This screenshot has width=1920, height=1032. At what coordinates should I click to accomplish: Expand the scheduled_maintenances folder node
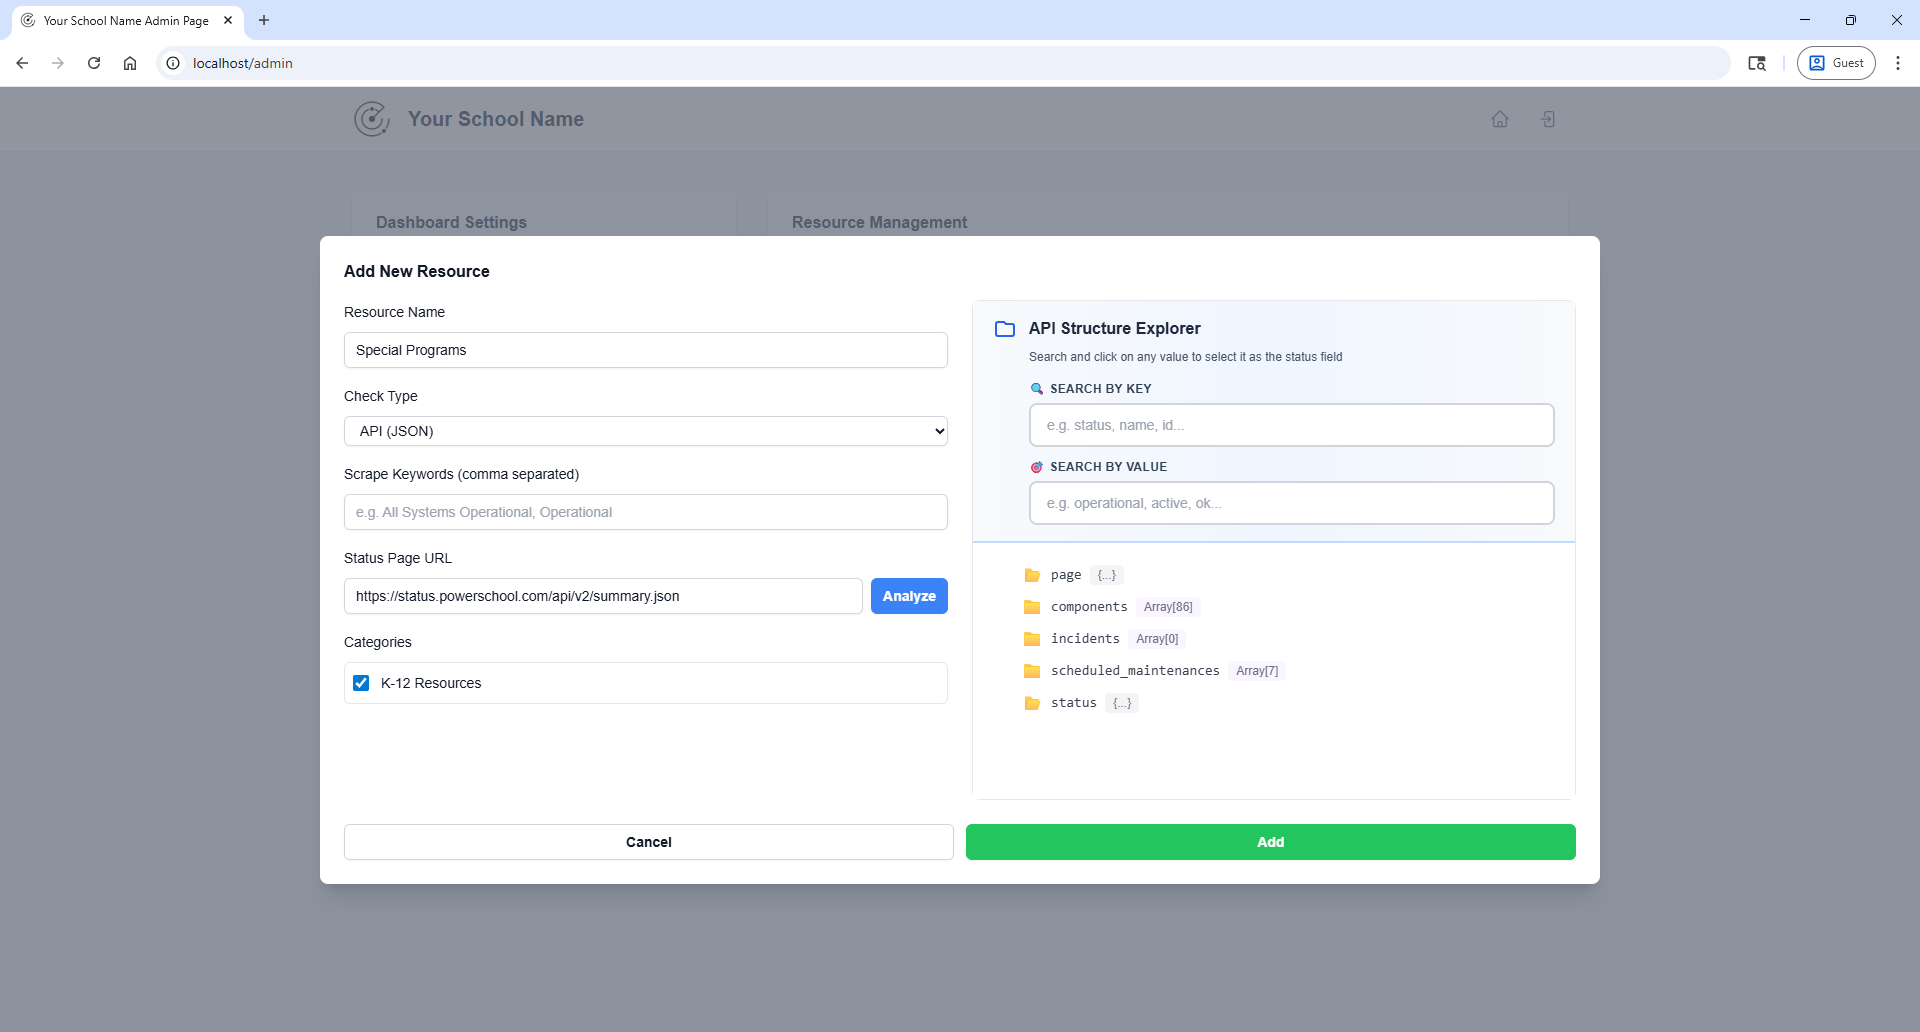tap(1134, 671)
